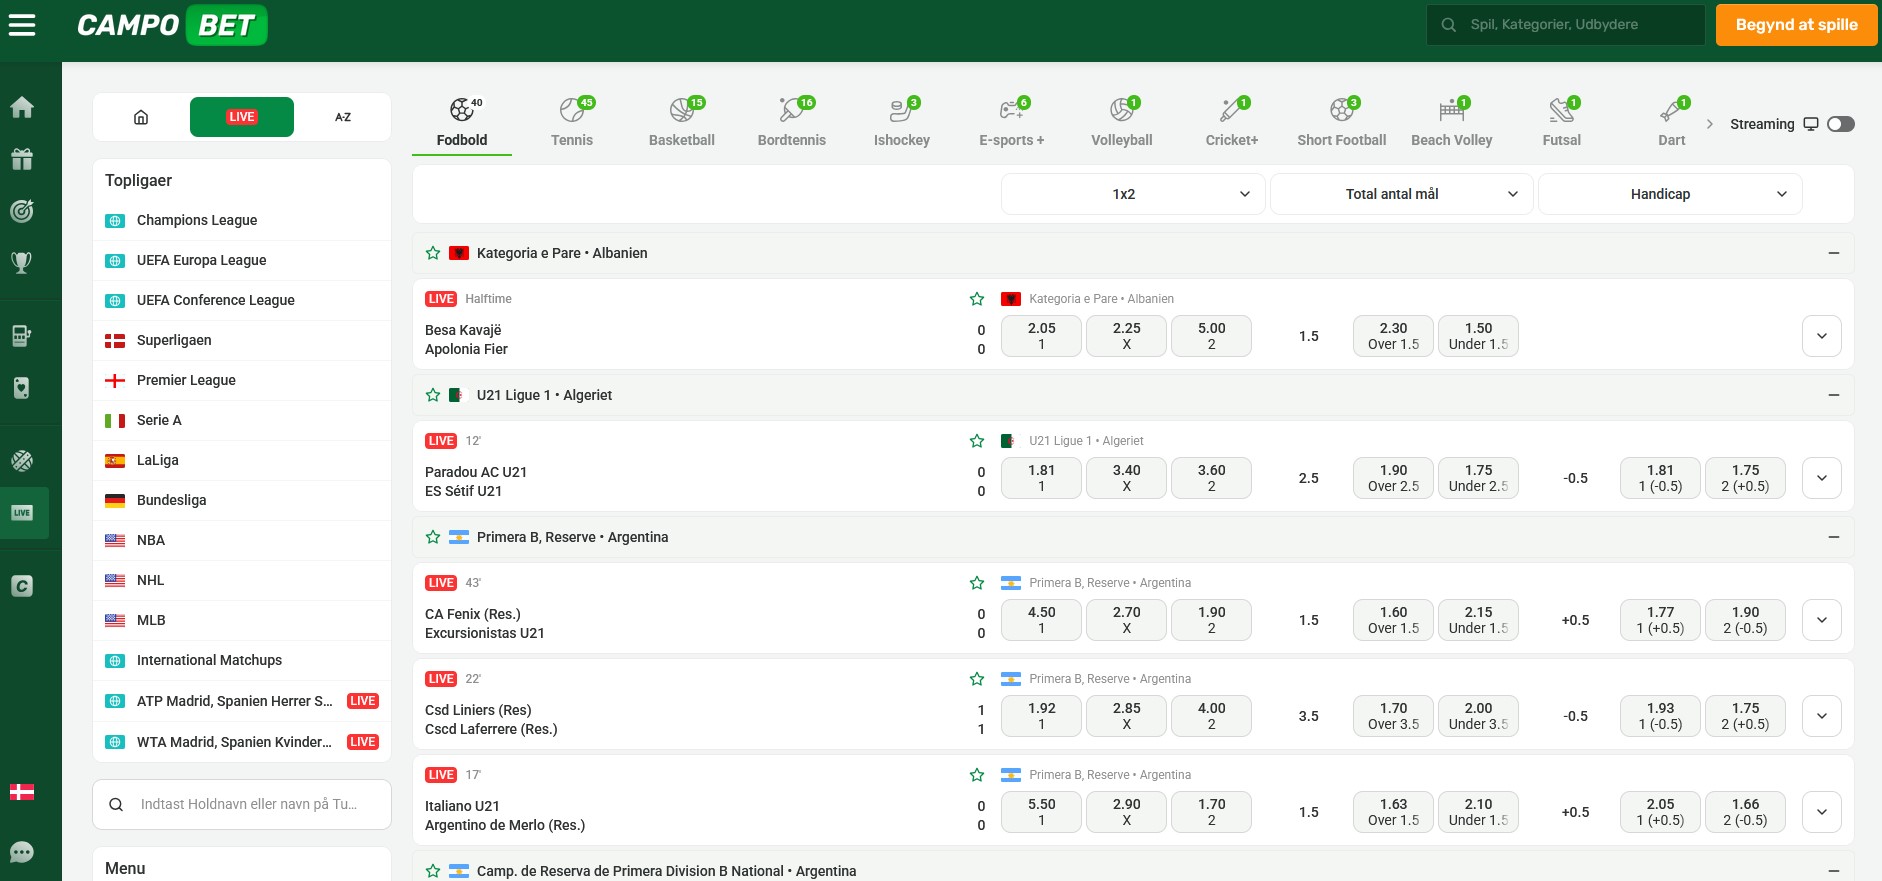
Task: Switch to the Bordtennis tab
Action: 792,123
